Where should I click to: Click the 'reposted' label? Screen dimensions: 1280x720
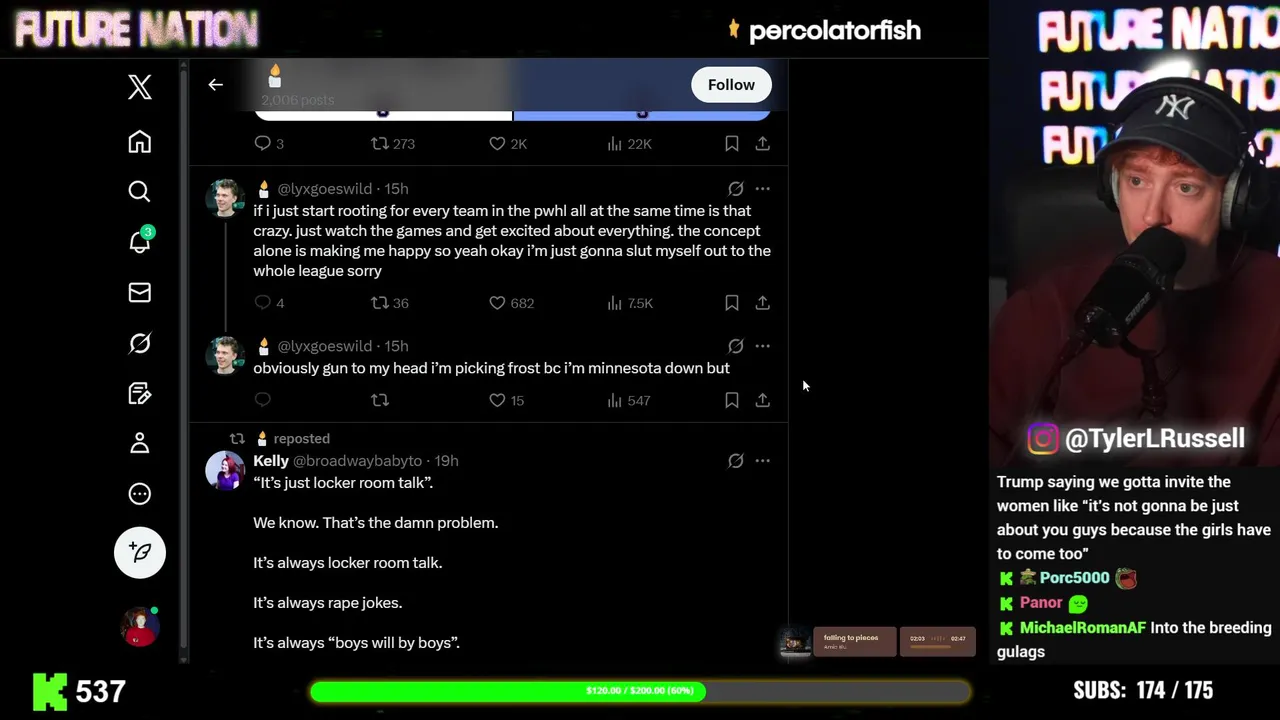click(x=301, y=439)
